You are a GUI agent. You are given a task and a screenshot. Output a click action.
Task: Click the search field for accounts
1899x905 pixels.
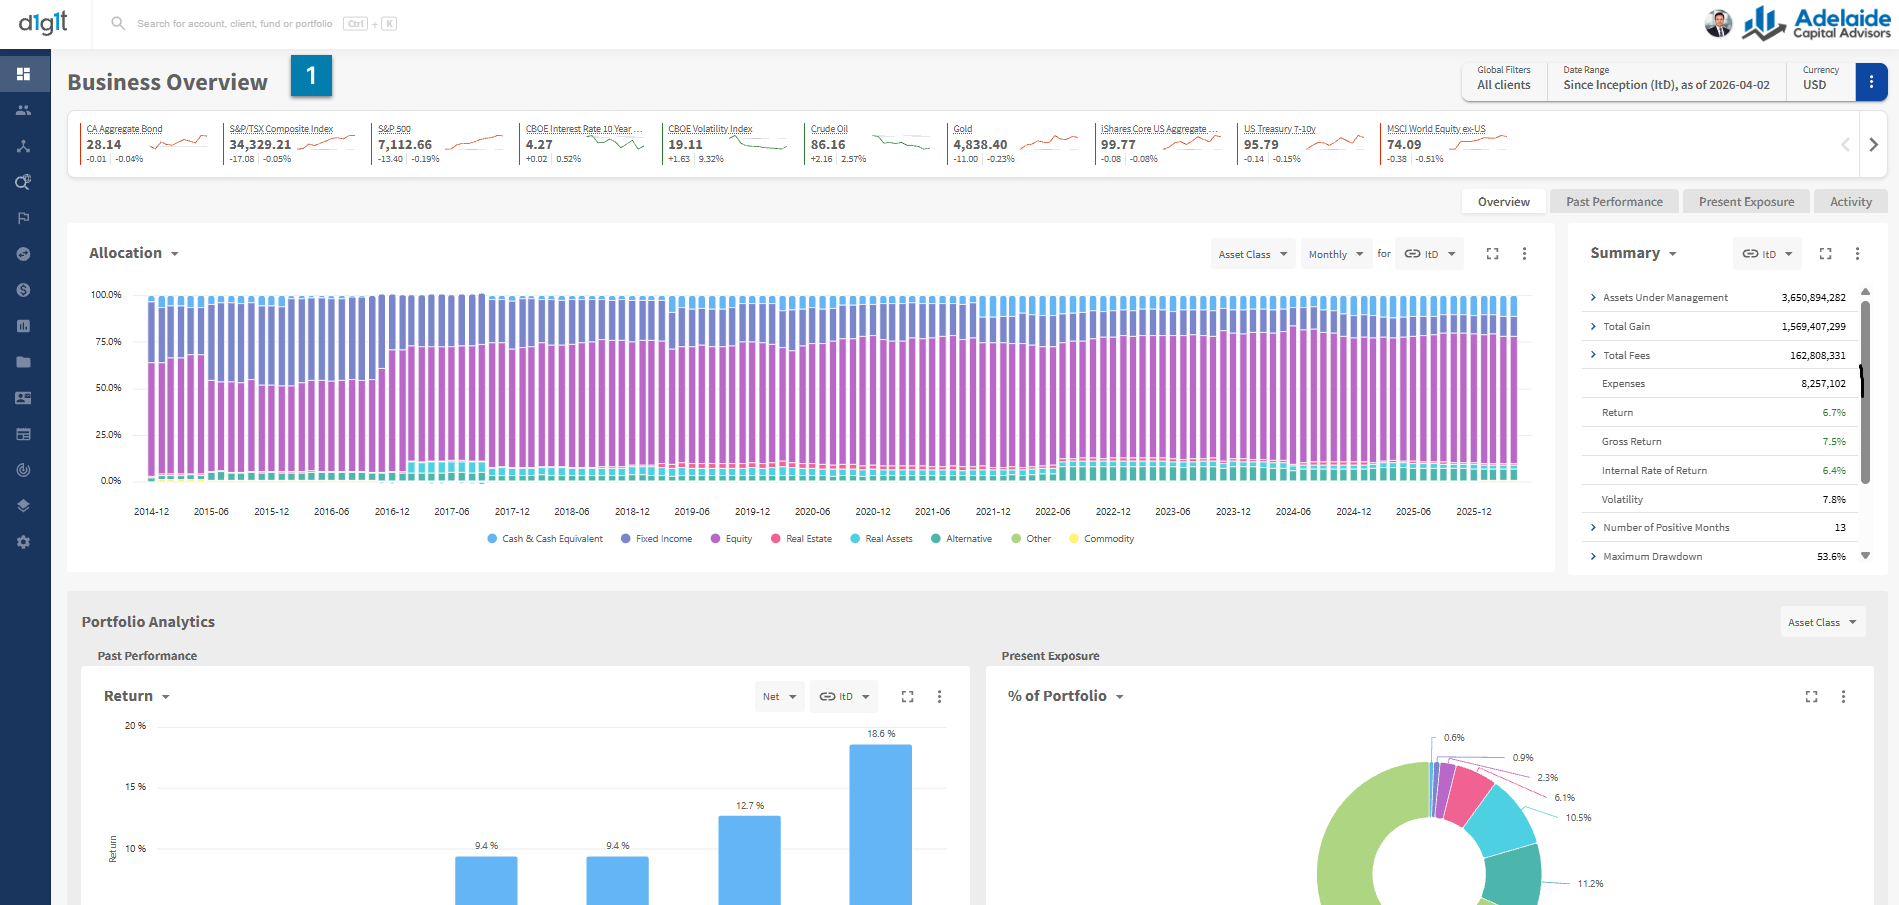coord(235,24)
